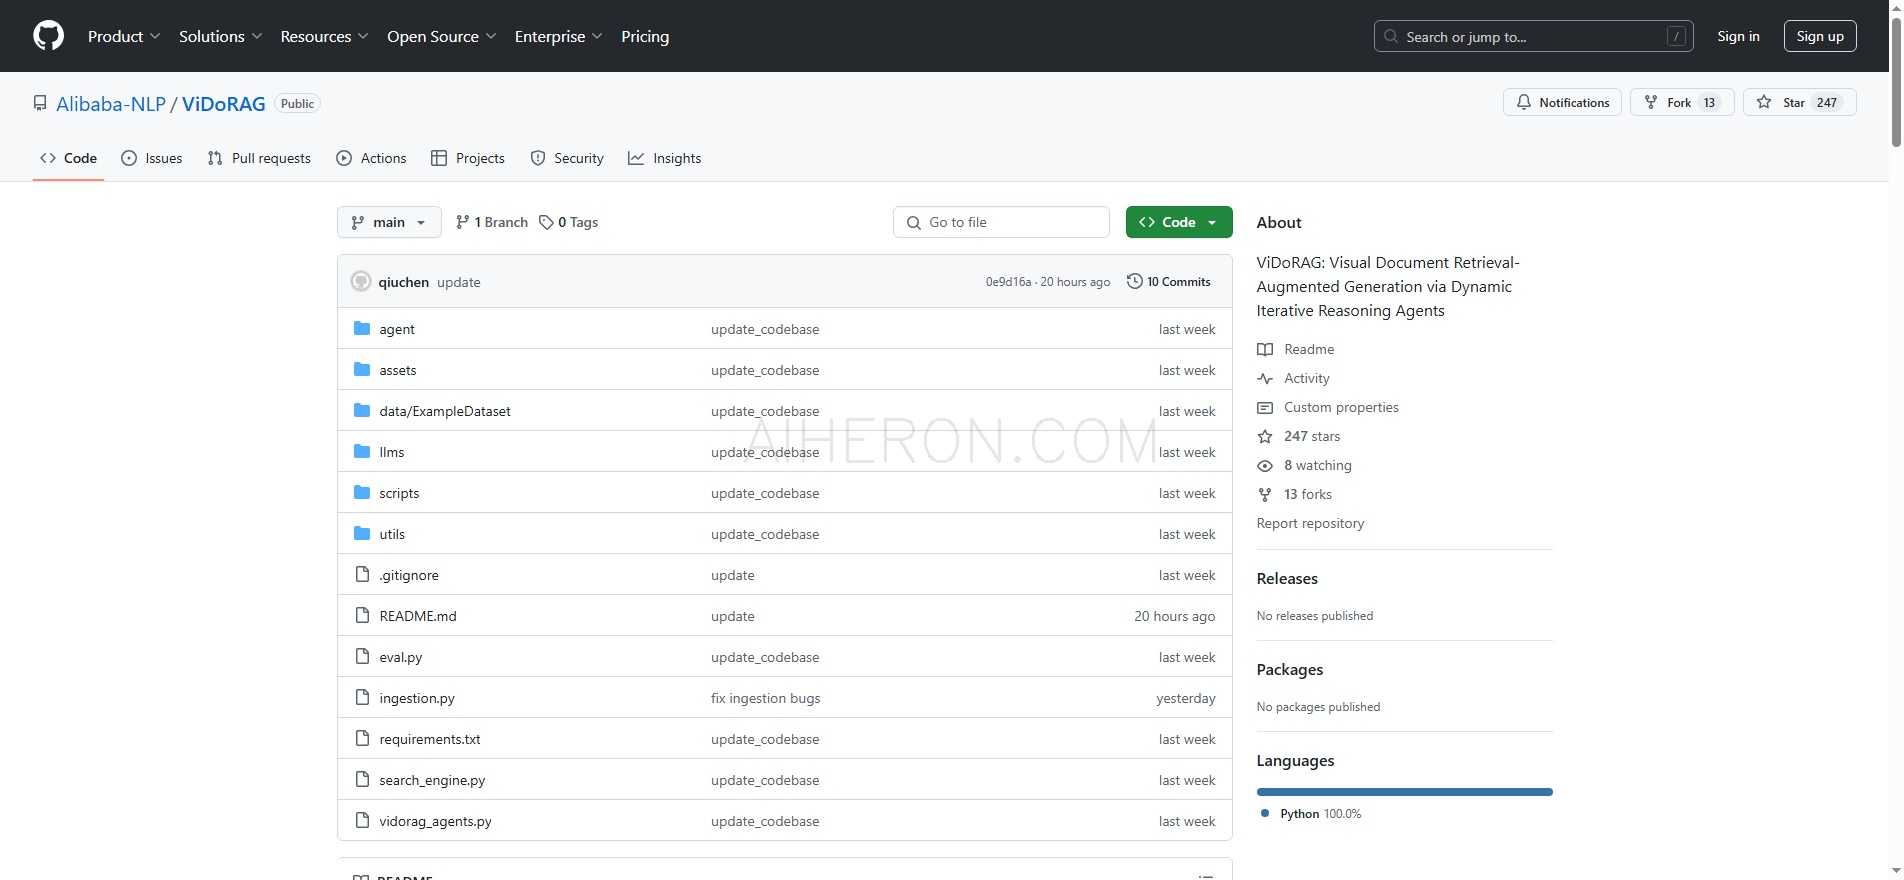Open the 'fix ingestion bugs' commit message
Image resolution: width=1904 pixels, height=880 pixels.
765,698
